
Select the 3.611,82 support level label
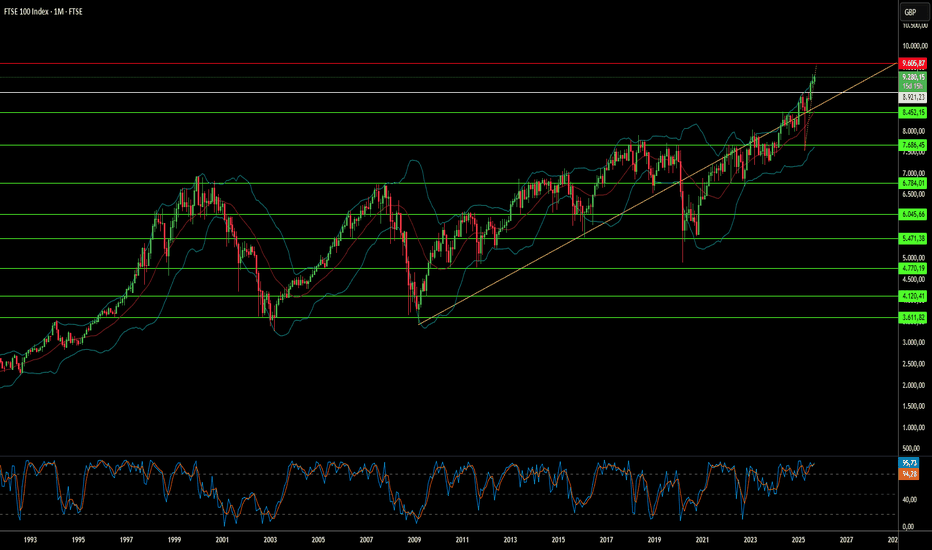pos(913,318)
